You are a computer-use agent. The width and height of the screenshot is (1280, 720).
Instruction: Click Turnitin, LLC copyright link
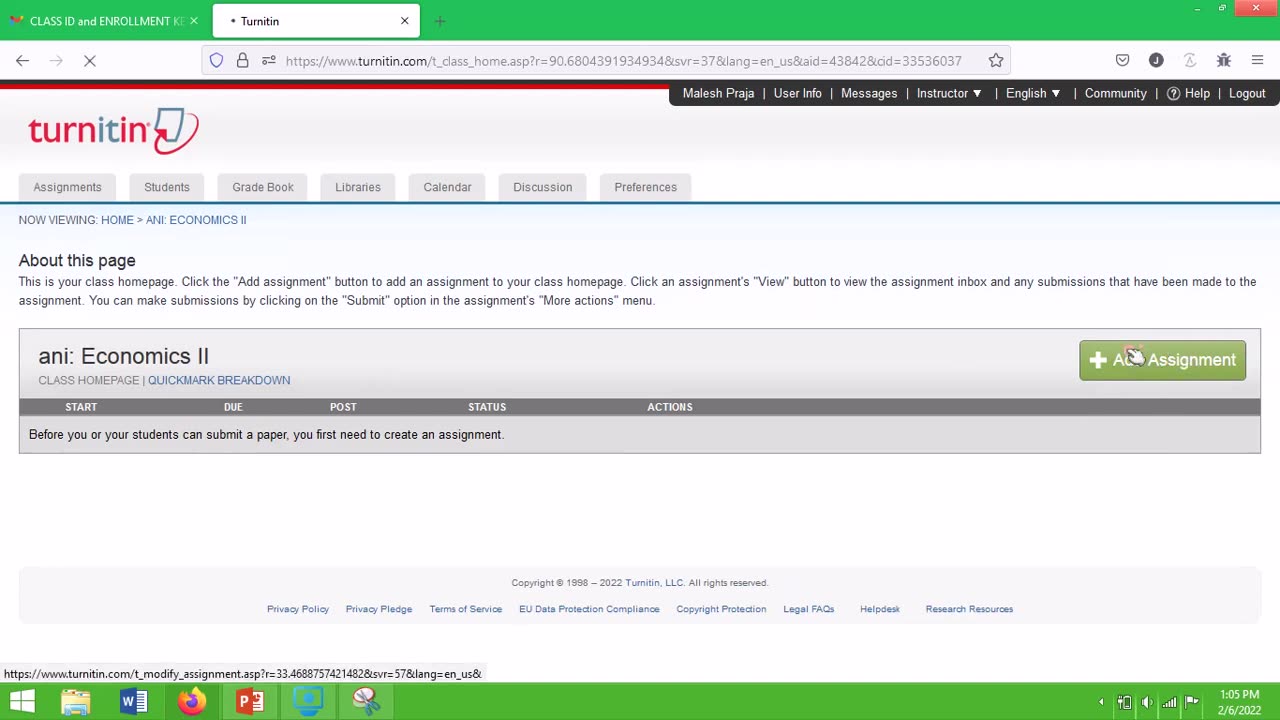654,583
